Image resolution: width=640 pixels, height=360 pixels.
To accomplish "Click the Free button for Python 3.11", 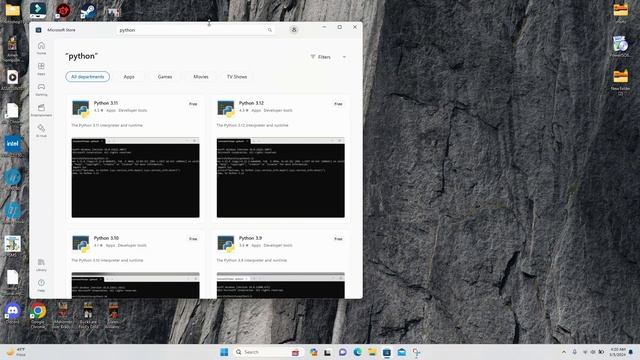I will tap(193, 104).
